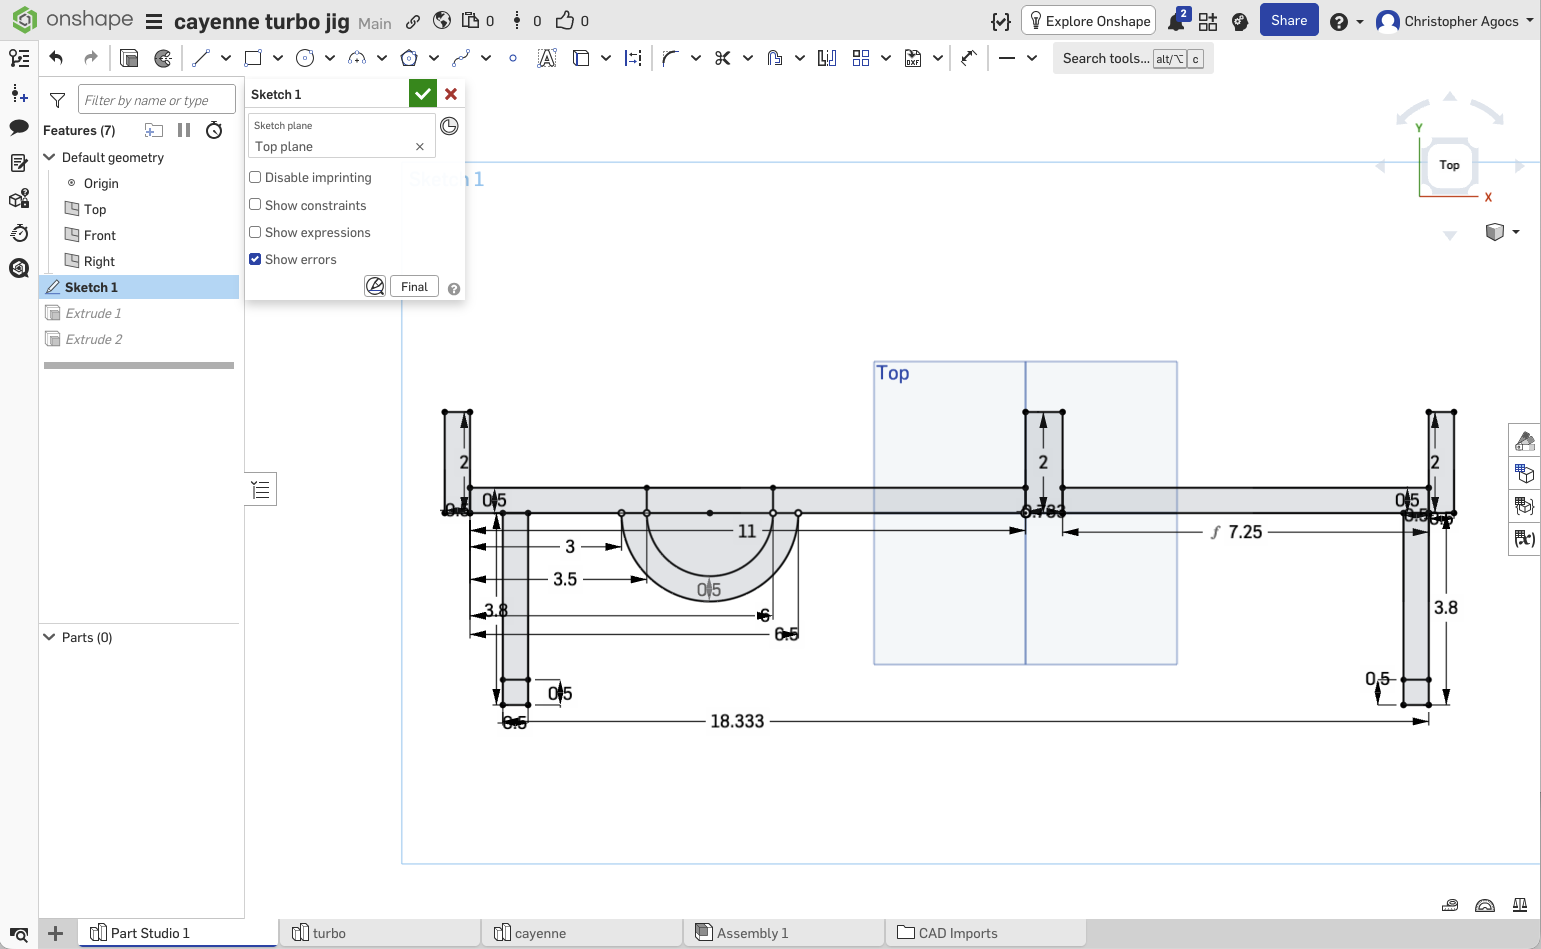Uncheck Show errors checkbox
Viewport: 1541px width, 949px height.
click(255, 259)
